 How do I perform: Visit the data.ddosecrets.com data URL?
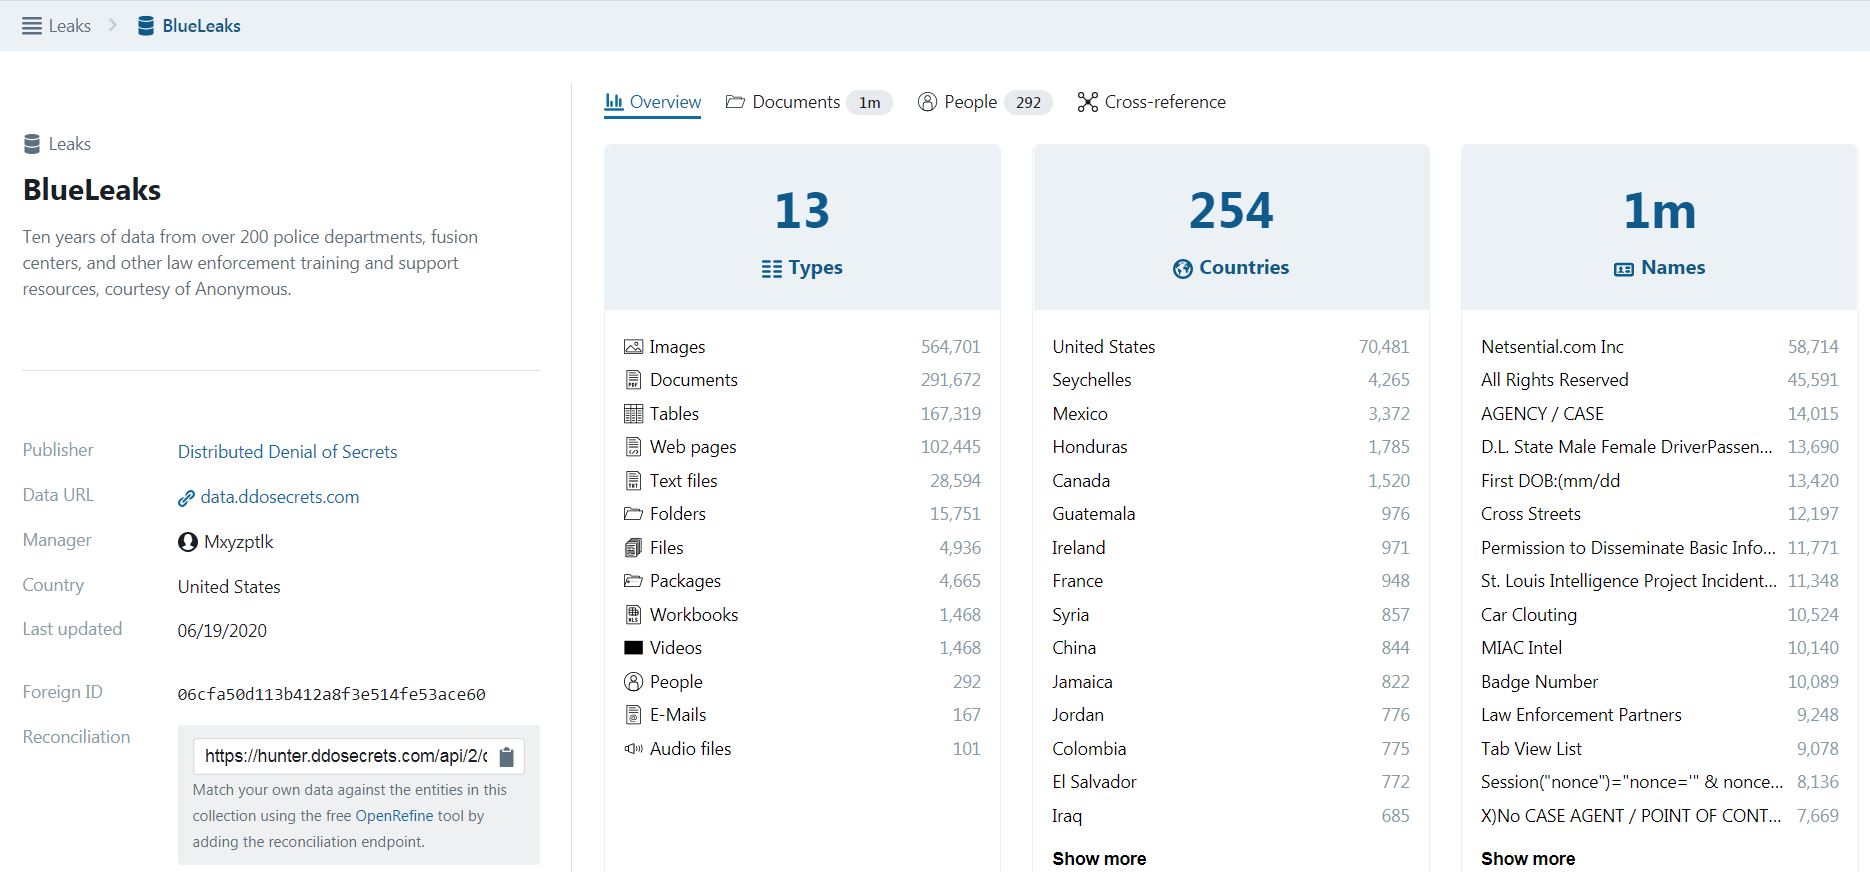point(279,497)
